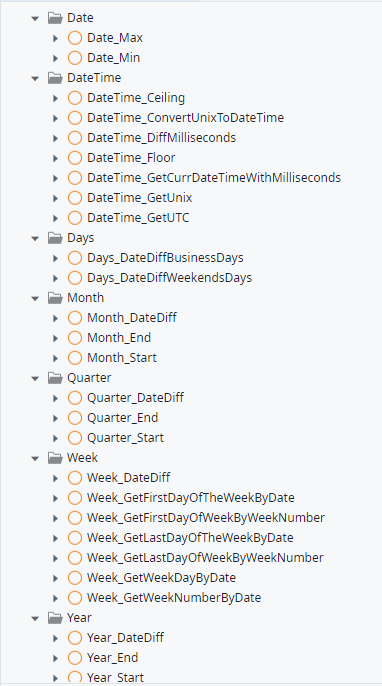This screenshot has width=382, height=686.
Task: Select the Days_DateDiffWeekendsDays item
Action: point(169,278)
